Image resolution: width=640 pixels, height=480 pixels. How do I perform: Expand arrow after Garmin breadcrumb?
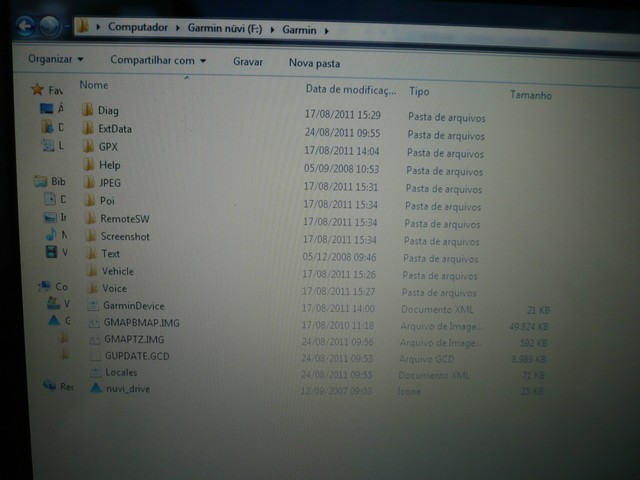327,31
